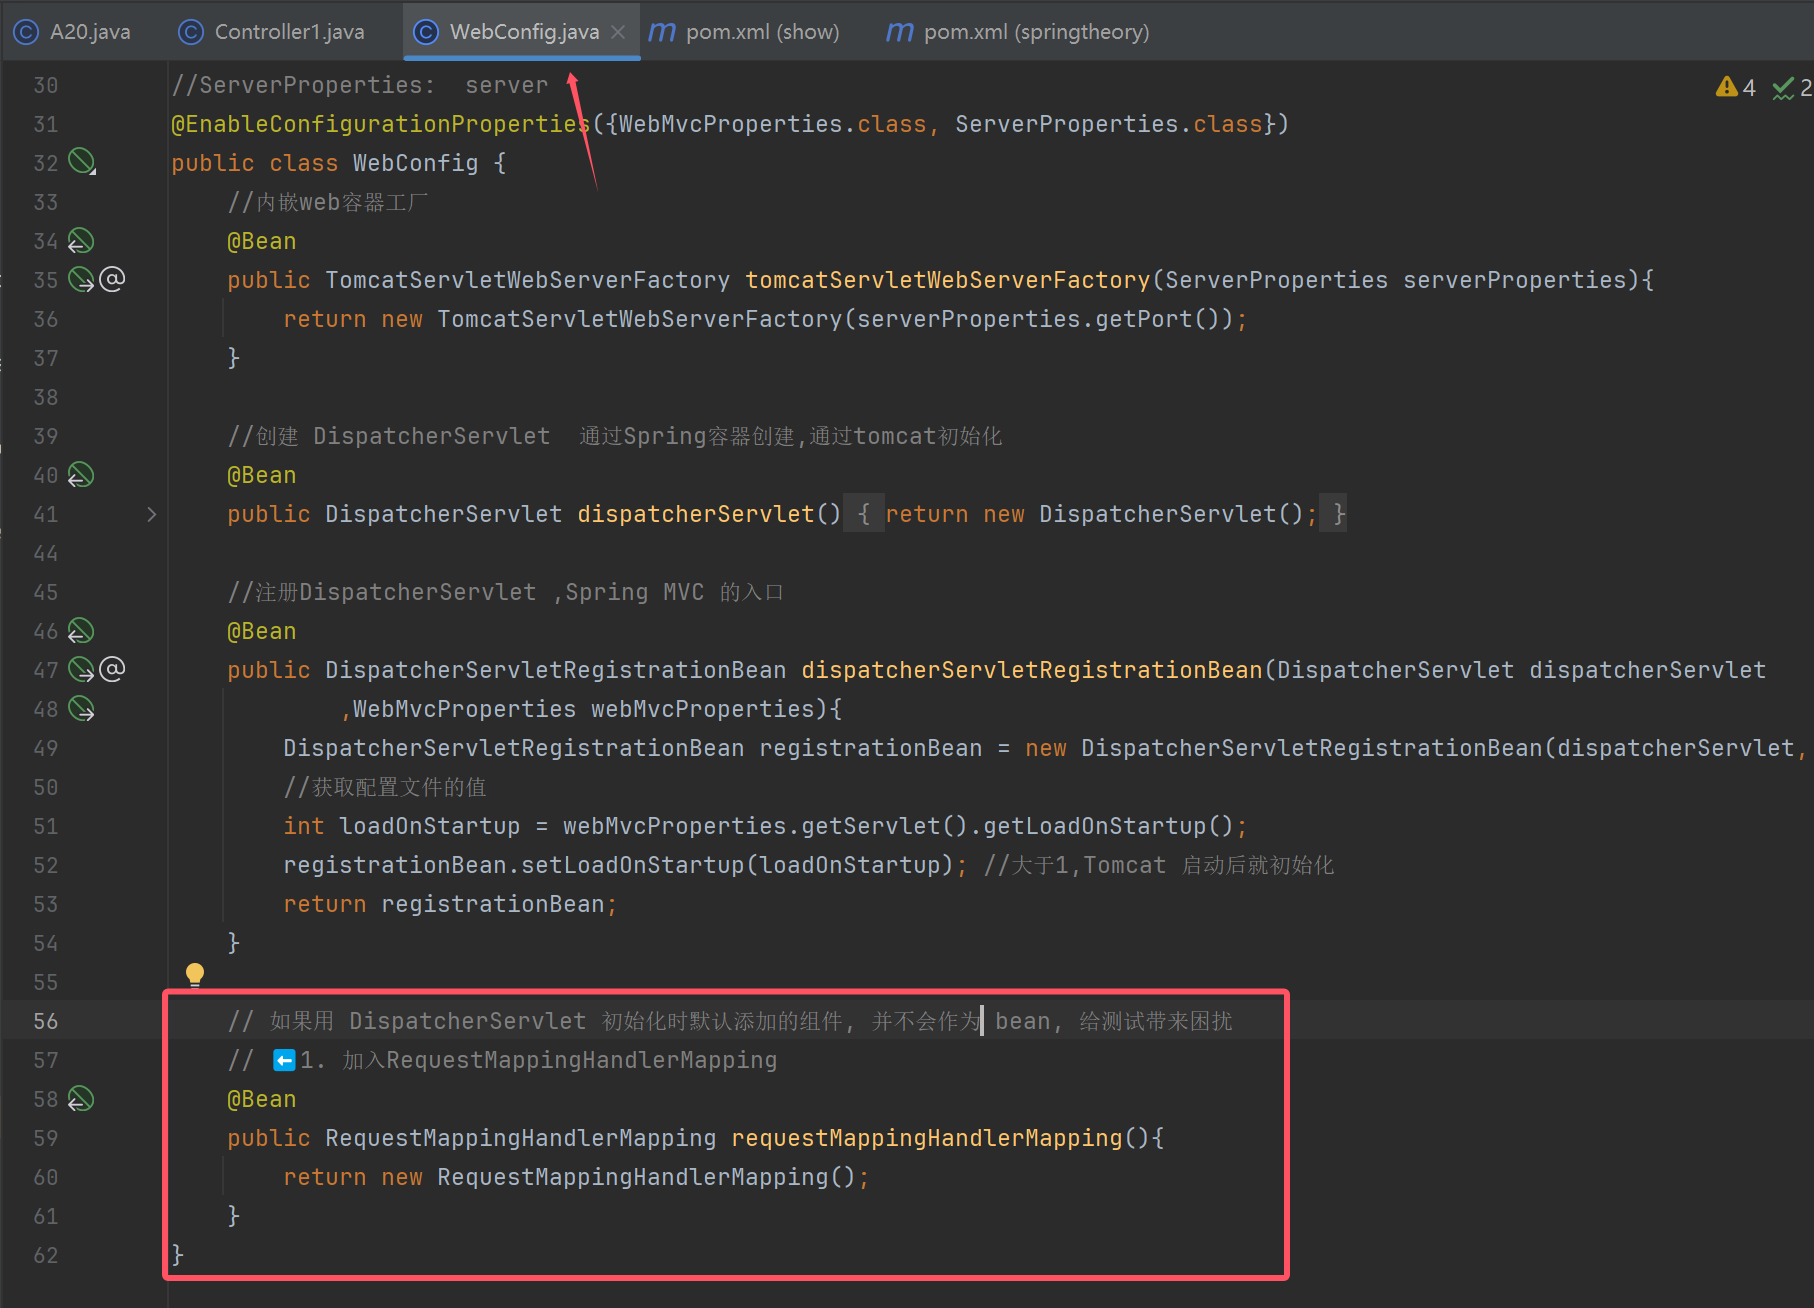Click the WebConfig class name on line 32
The height and width of the screenshot is (1308, 1814).
pos(415,163)
